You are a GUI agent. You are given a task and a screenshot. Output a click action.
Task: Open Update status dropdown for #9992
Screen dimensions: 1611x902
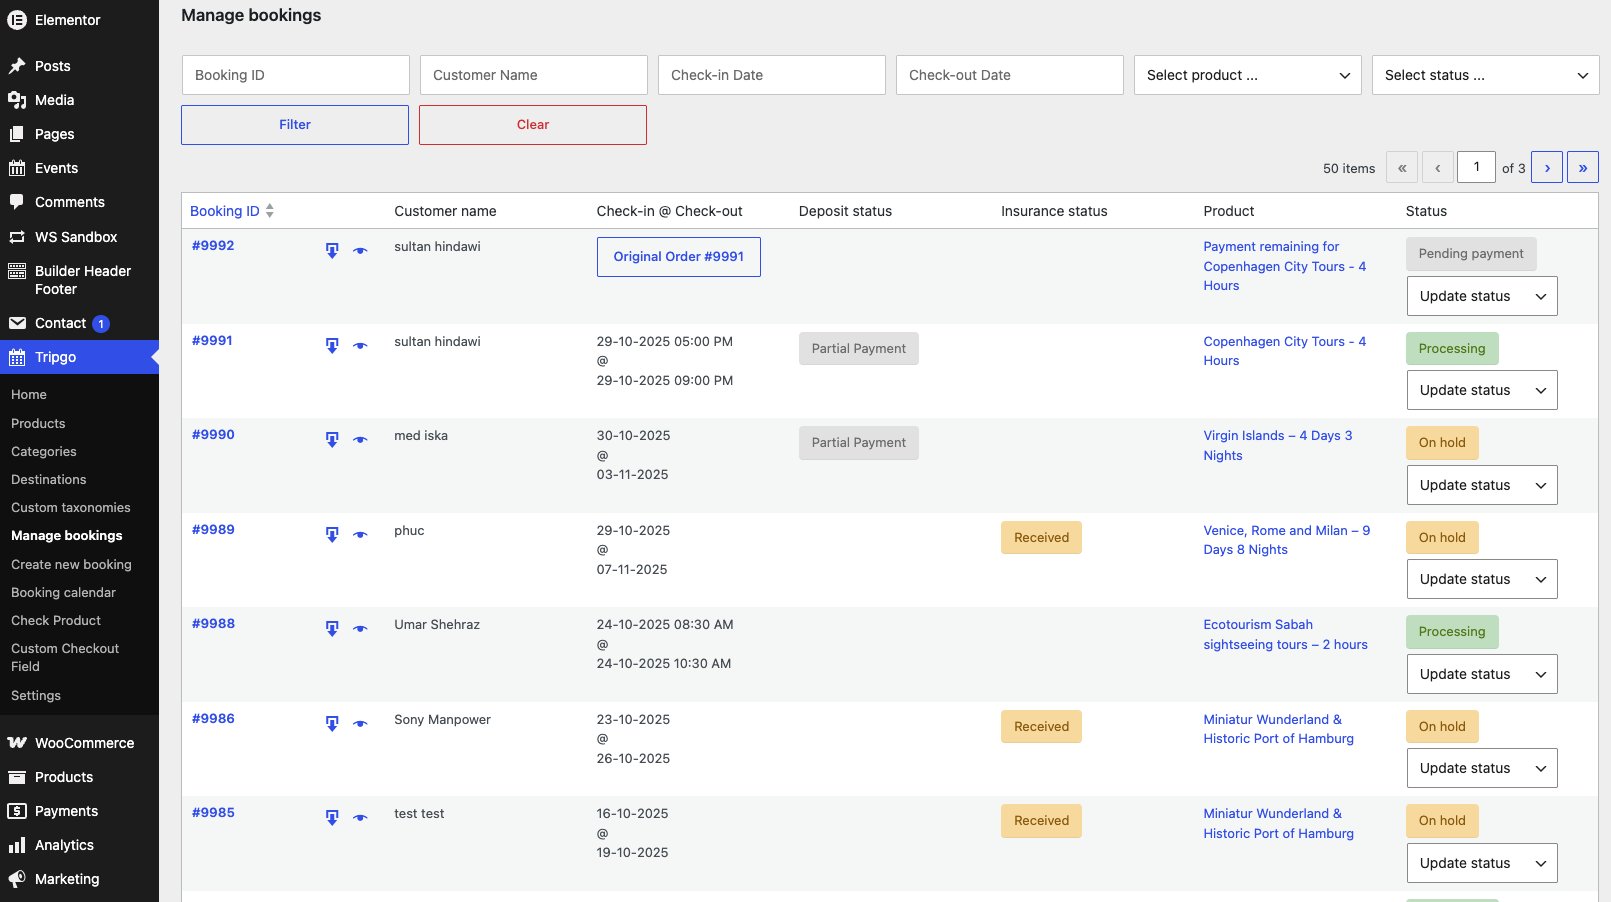[x=1482, y=296]
